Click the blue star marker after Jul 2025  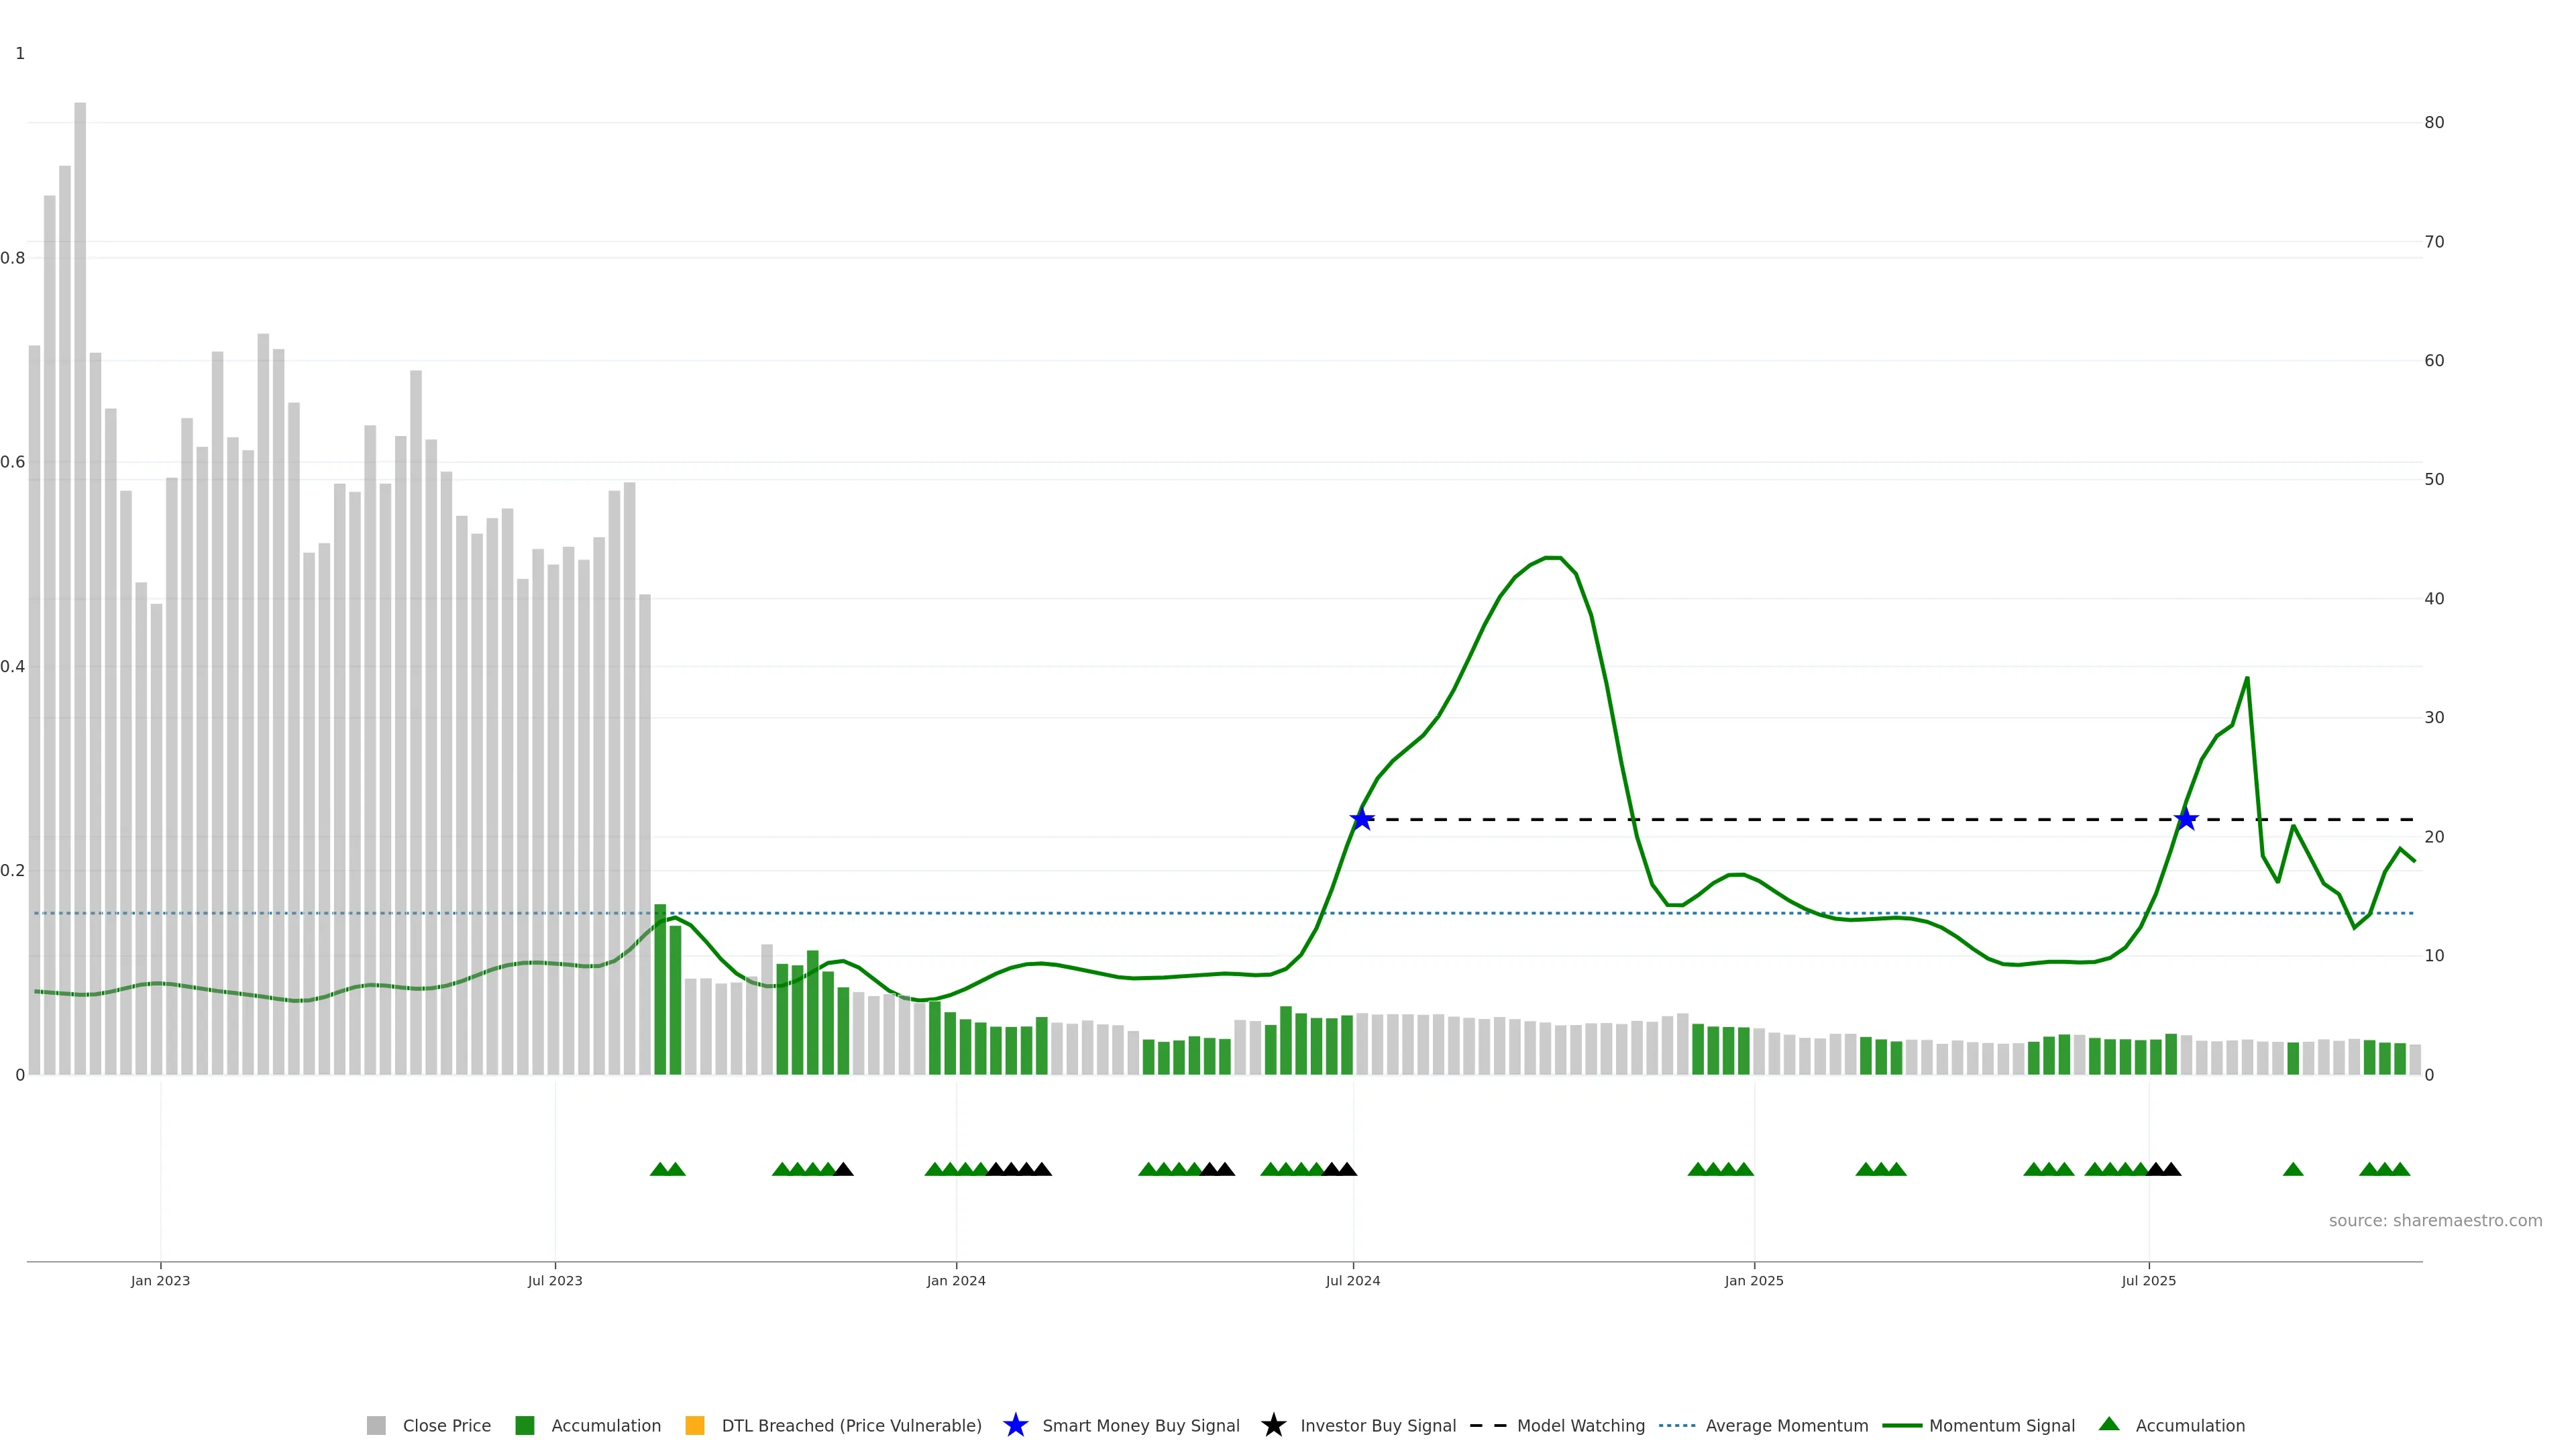click(2186, 819)
